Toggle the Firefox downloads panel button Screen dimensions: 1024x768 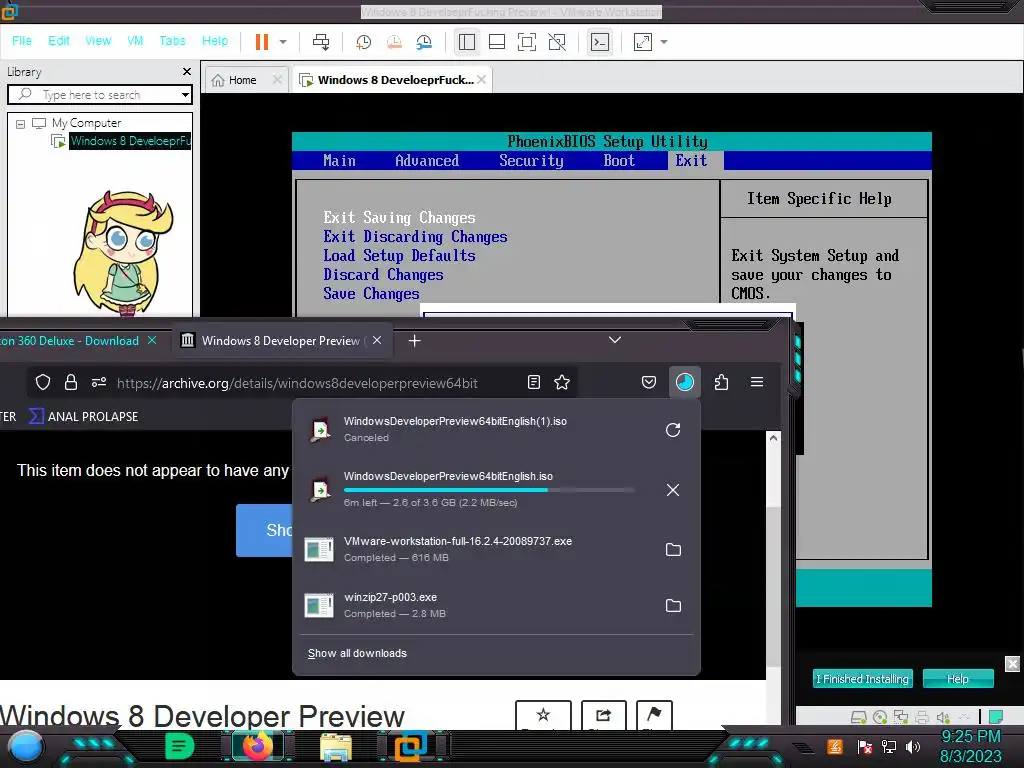point(684,382)
